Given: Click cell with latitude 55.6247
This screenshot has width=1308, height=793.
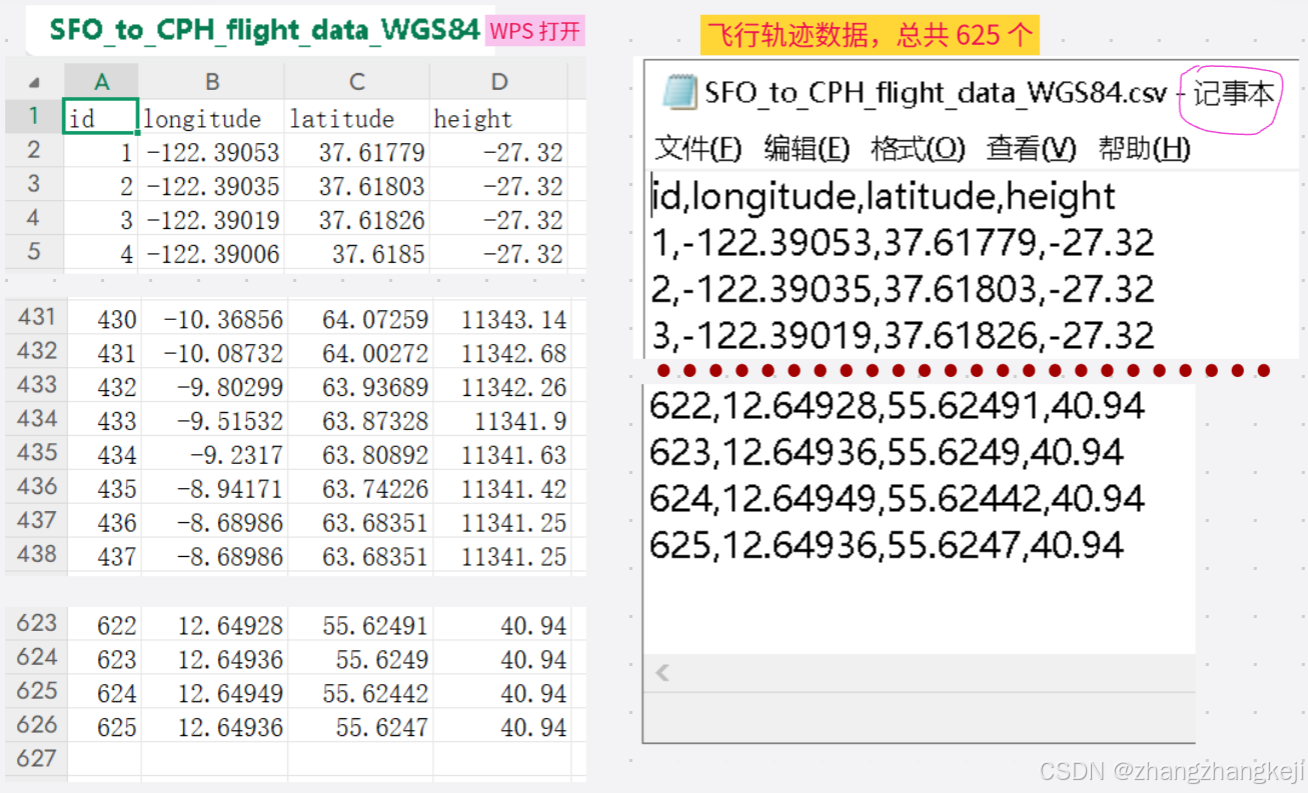Looking at the screenshot, I should pos(358,728).
